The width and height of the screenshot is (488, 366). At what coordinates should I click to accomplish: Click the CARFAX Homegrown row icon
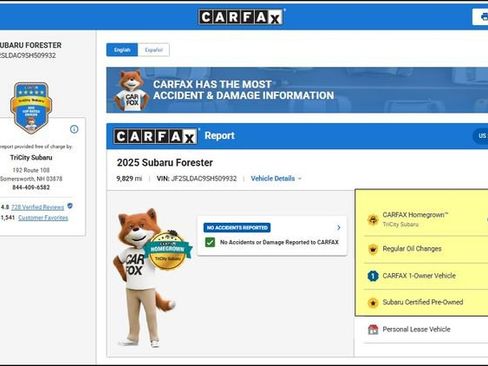[373, 219]
